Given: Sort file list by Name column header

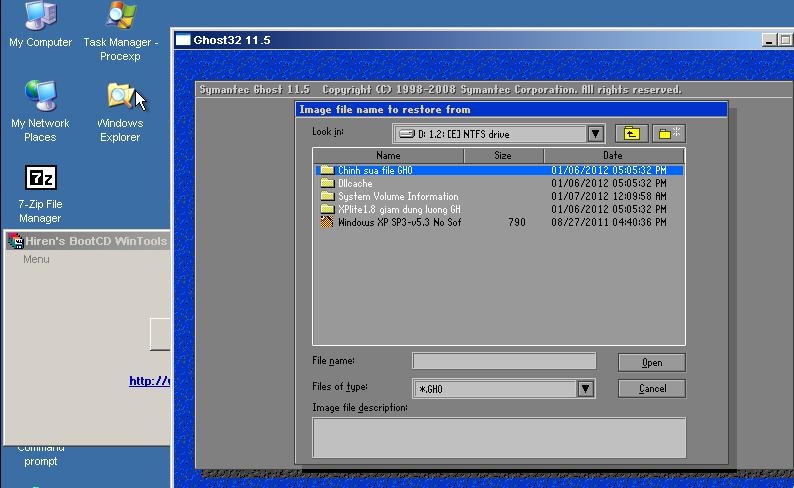Looking at the screenshot, I should (388, 155).
